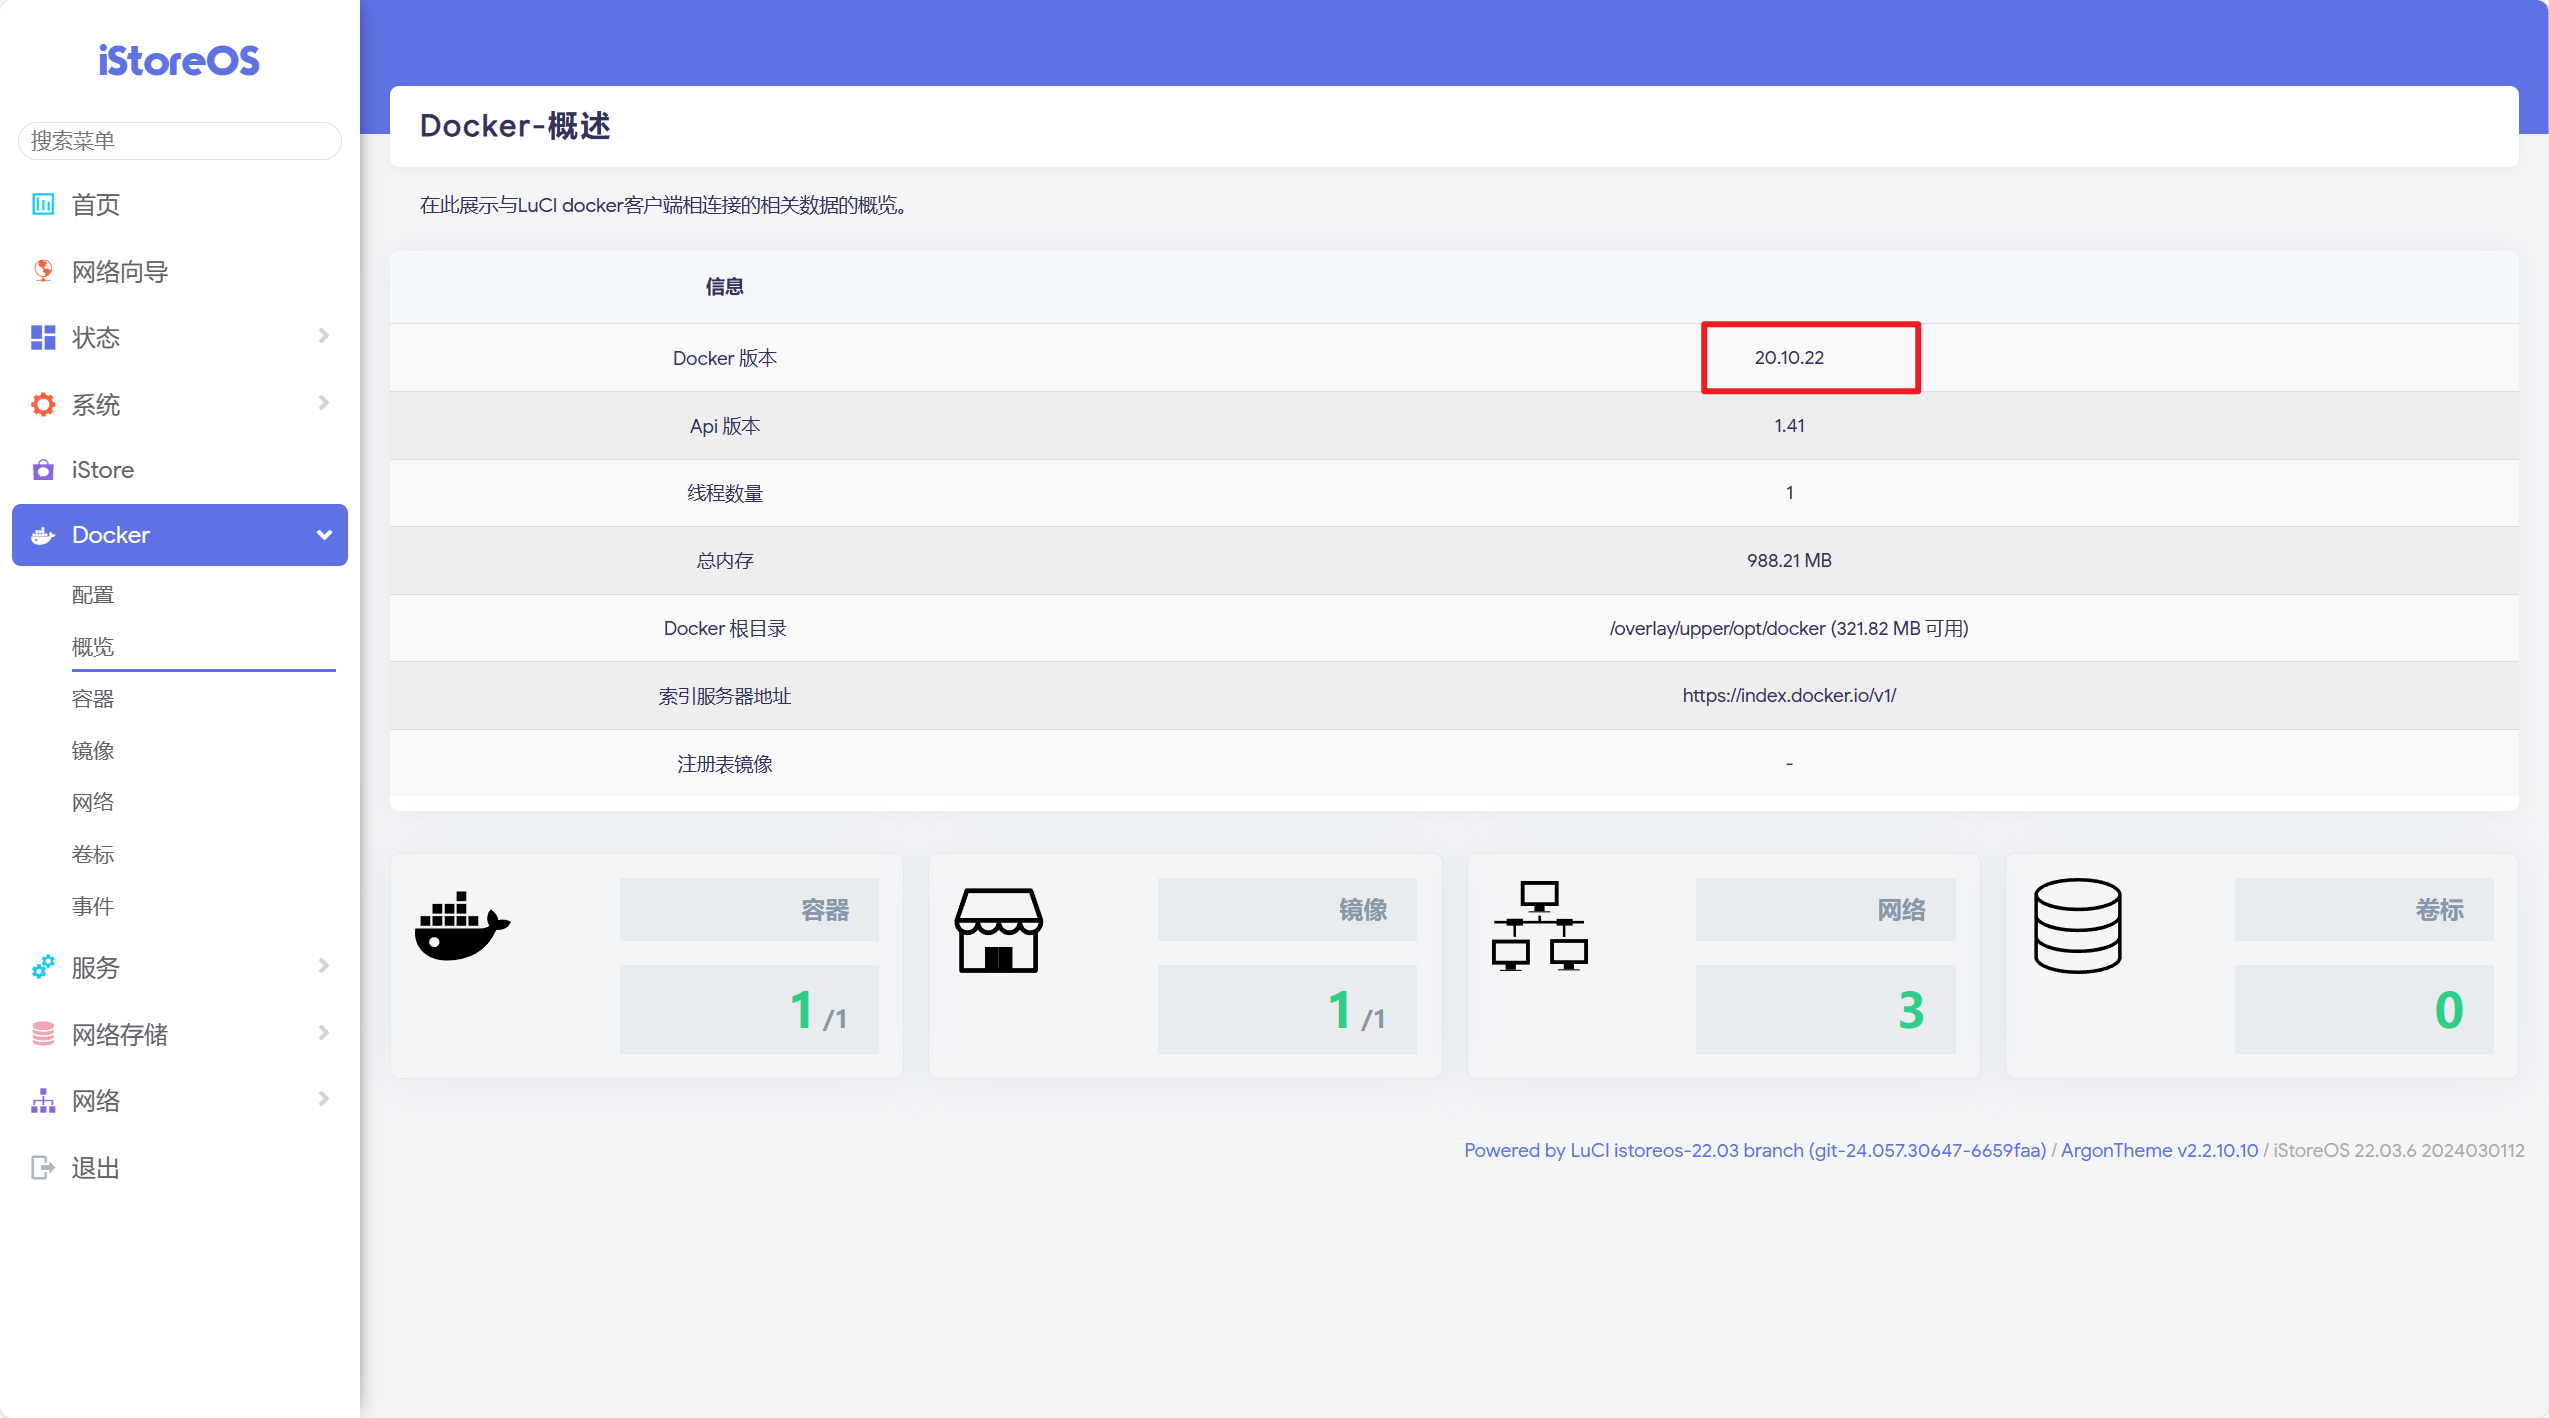Click the storefront images icon

coord(998,930)
